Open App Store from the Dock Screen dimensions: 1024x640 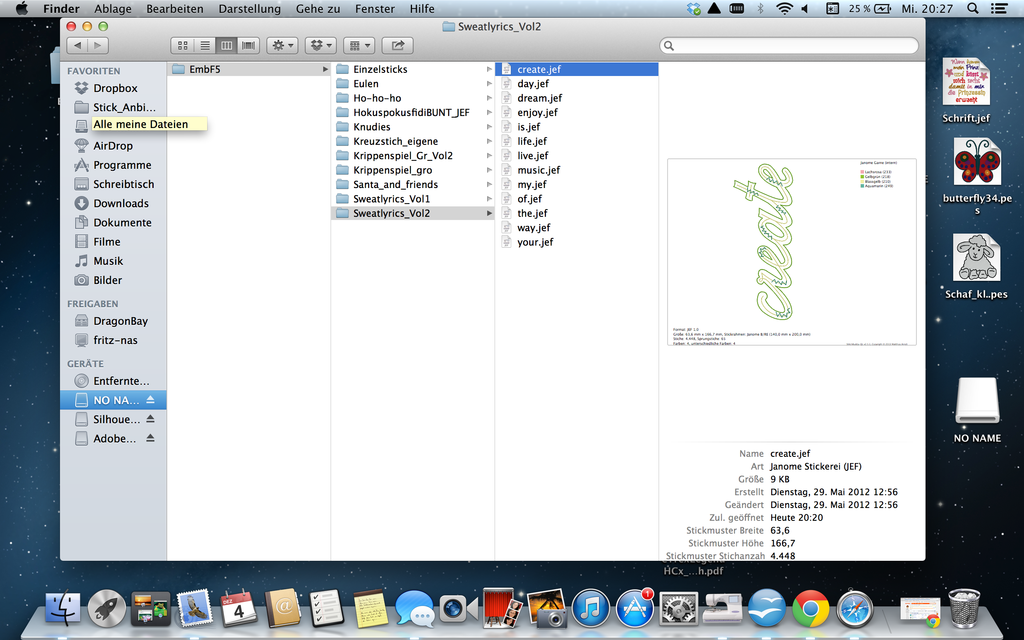click(x=634, y=609)
